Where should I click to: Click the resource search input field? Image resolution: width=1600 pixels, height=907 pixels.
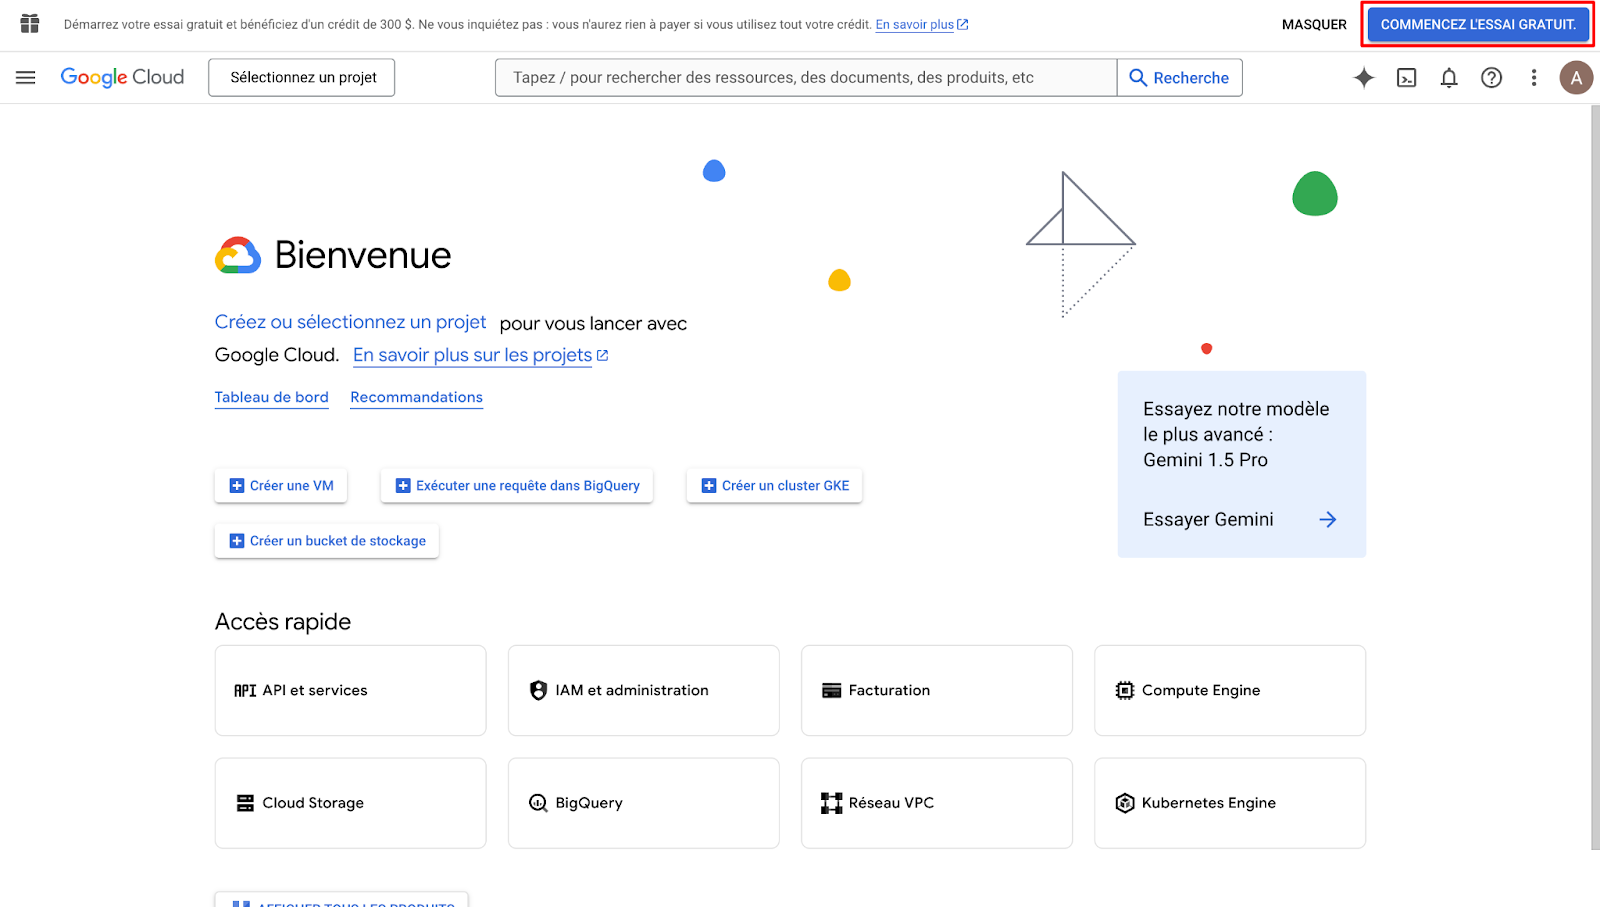pos(806,77)
